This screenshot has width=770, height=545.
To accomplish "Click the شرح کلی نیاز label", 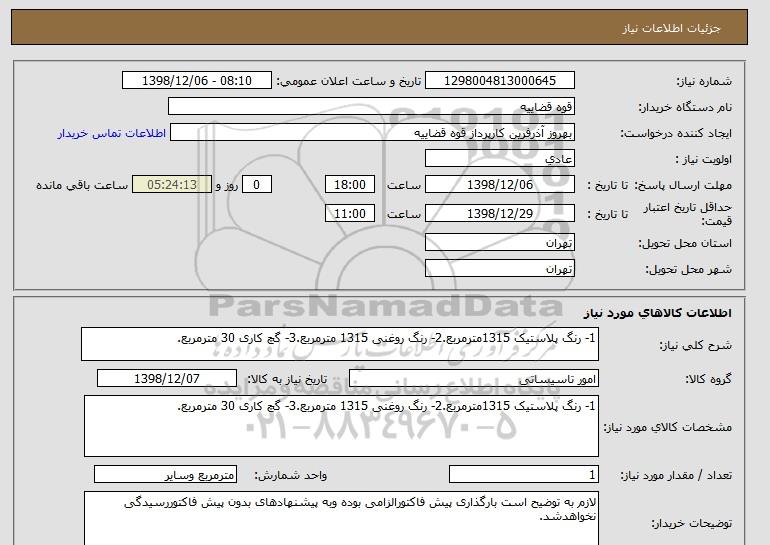I will point(695,346).
